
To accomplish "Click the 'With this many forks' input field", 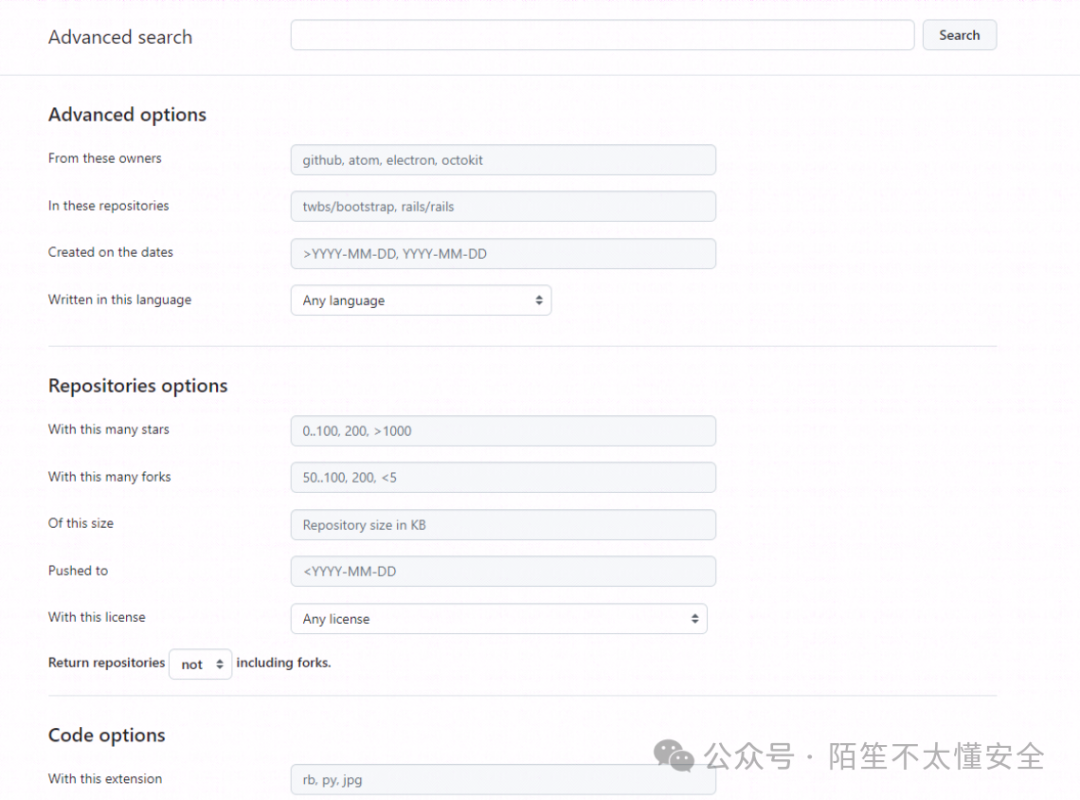I will 502,477.
